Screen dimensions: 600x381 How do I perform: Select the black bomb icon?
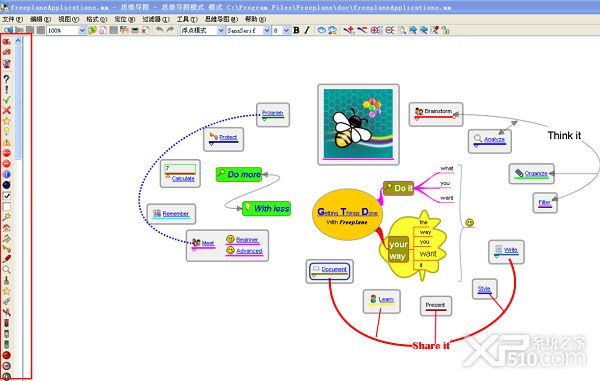[x=7, y=185]
